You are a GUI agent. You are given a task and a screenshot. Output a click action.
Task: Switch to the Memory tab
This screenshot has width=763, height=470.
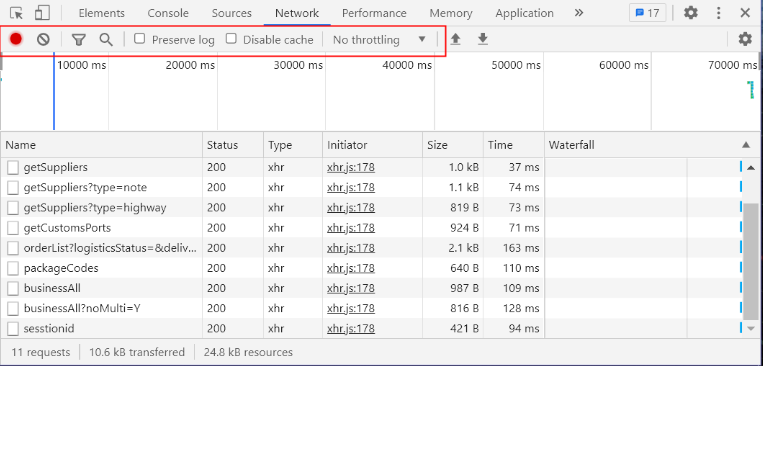point(451,13)
